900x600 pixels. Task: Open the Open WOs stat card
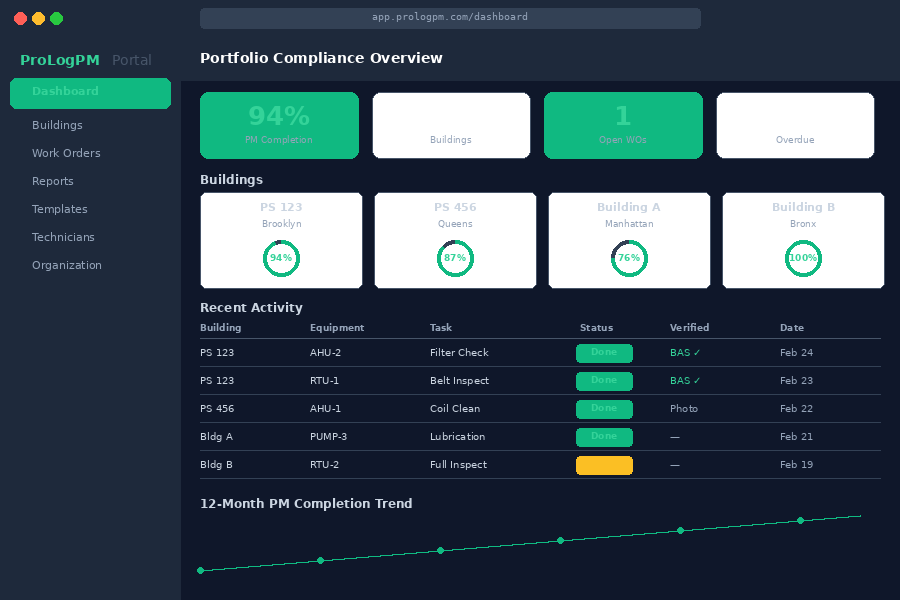click(623, 125)
